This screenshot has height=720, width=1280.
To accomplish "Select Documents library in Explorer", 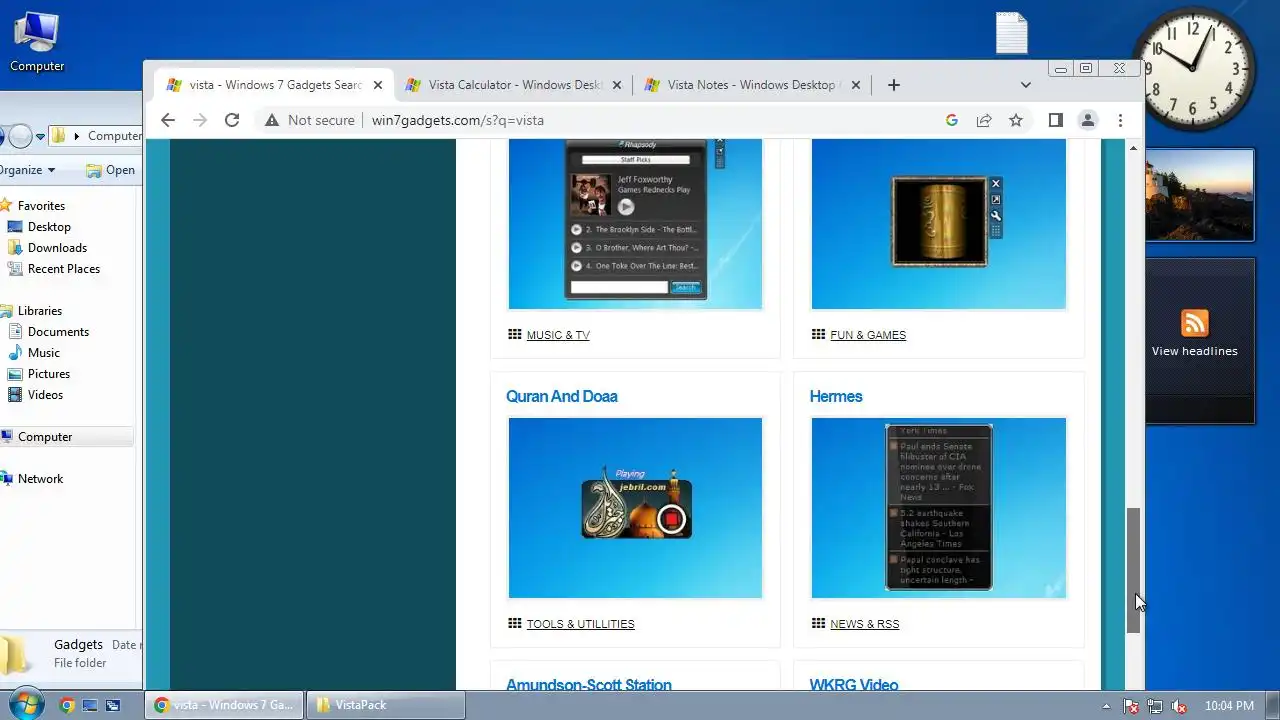I will click(x=58, y=332).
